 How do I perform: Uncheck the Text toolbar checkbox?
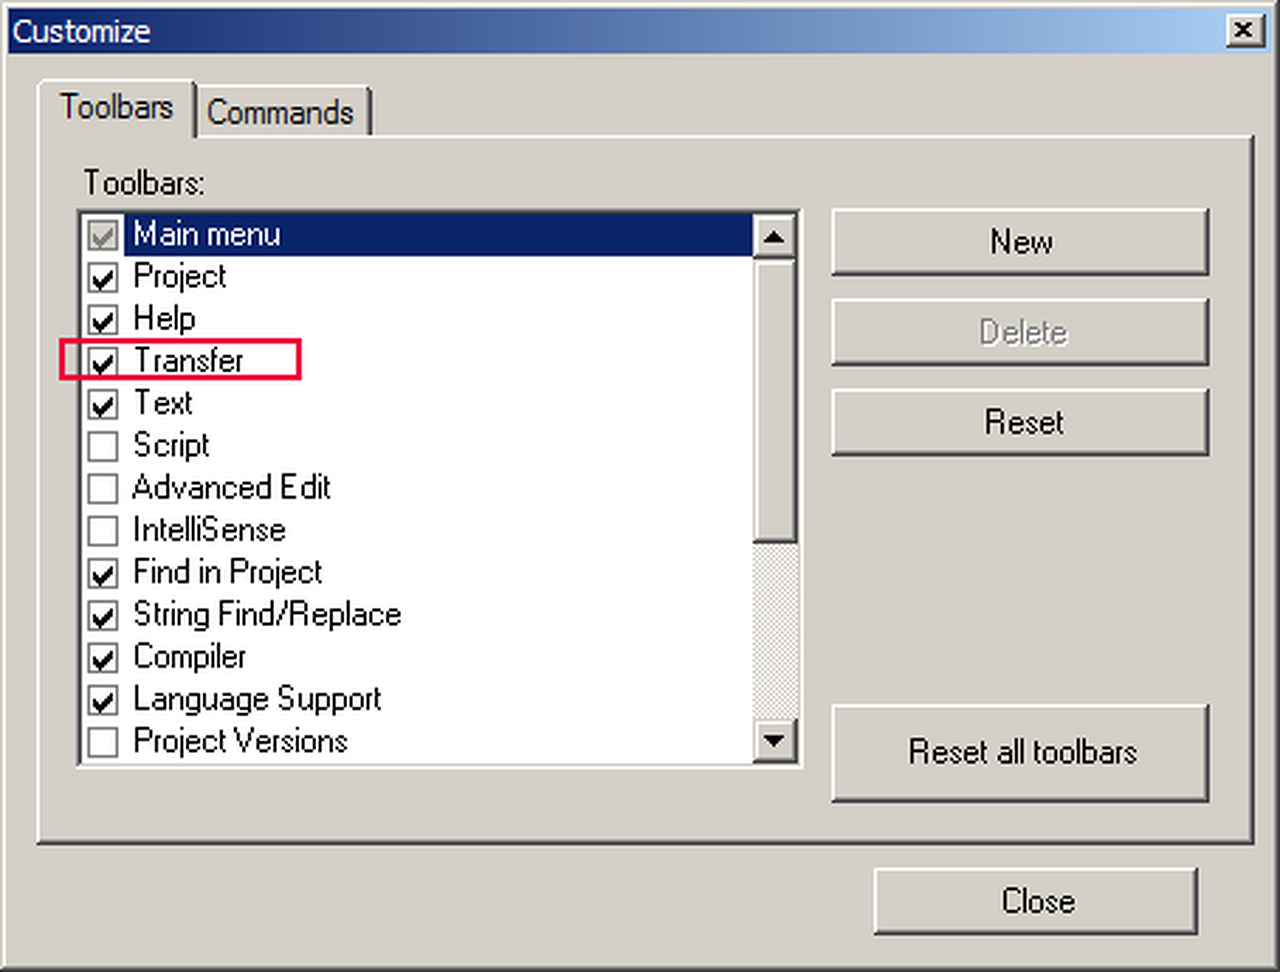[103, 404]
